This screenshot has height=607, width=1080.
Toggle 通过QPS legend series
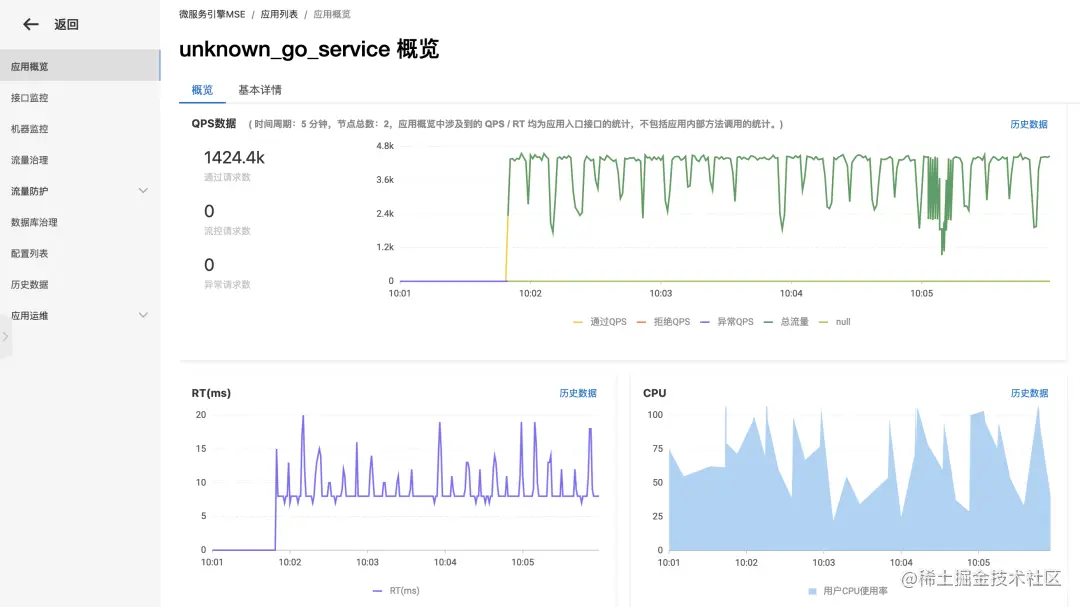(600, 322)
